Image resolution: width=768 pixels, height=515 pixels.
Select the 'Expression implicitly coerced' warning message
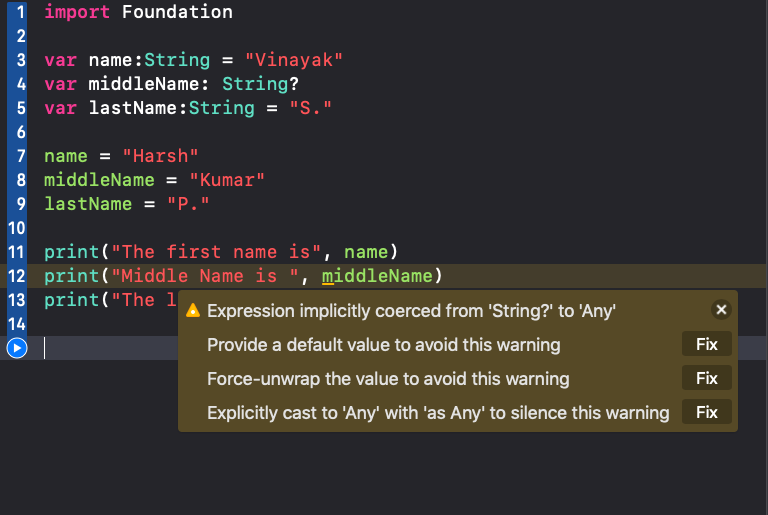410,311
